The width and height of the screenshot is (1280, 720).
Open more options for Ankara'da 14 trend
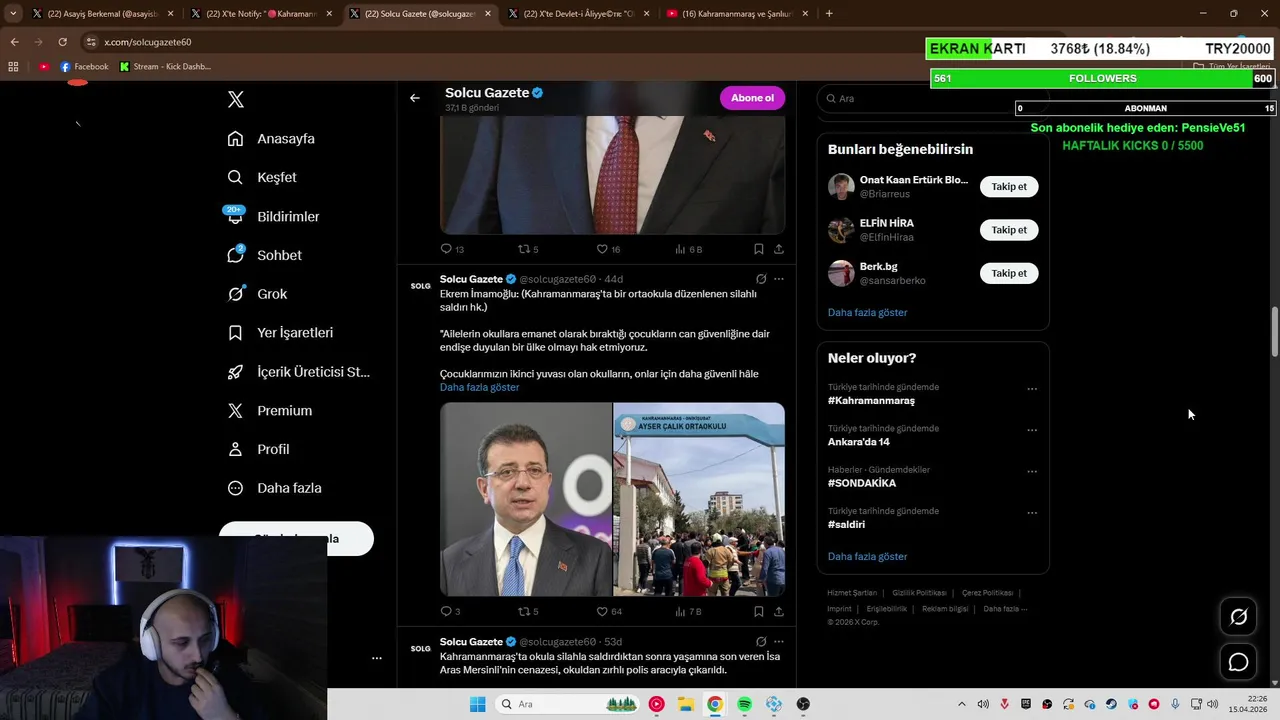pos(1032,430)
